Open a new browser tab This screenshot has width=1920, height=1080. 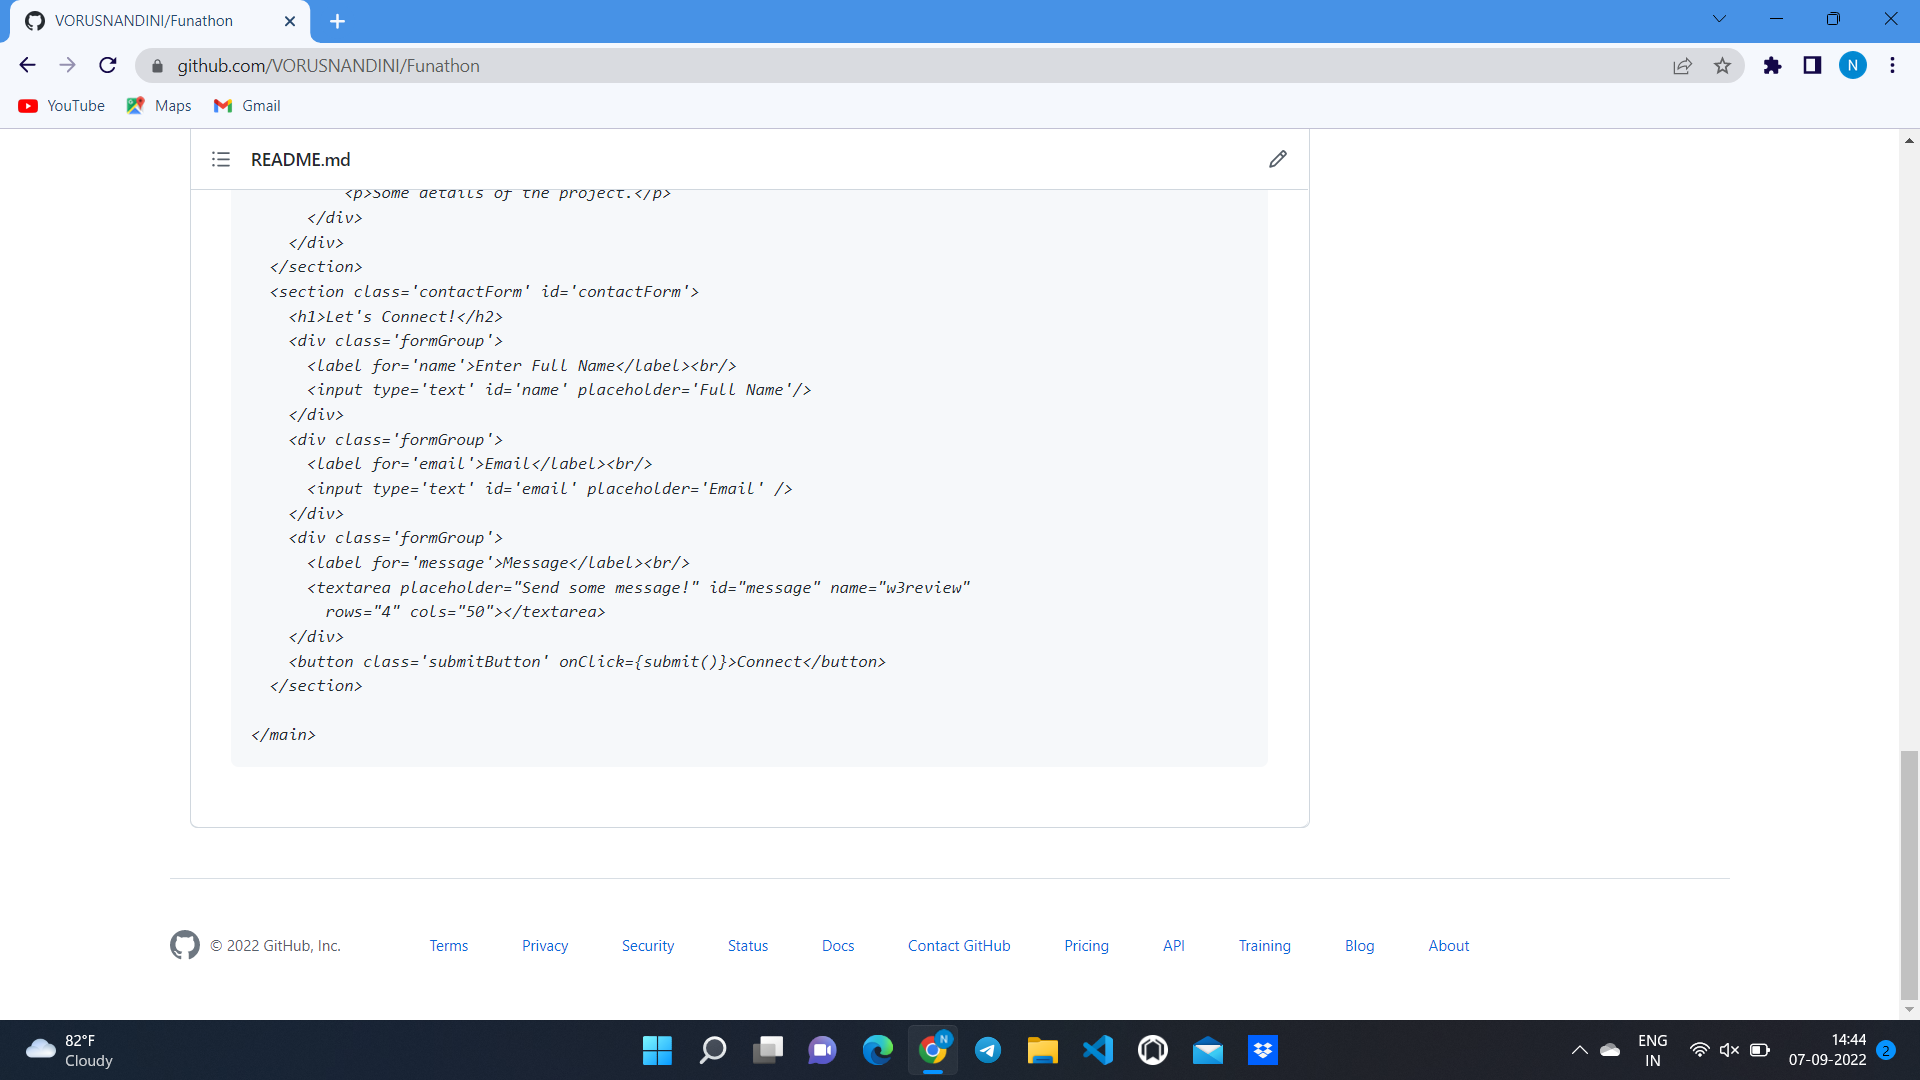pyautogui.click(x=337, y=21)
